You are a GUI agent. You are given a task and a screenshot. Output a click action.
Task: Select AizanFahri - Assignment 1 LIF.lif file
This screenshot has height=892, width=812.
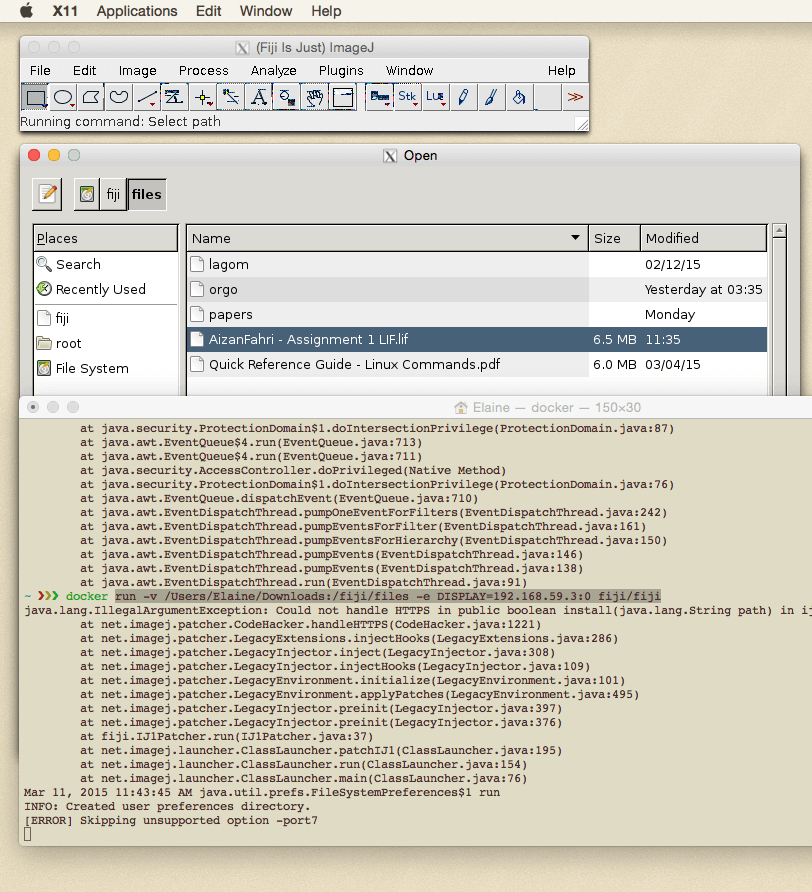pyautogui.click(x=477, y=340)
